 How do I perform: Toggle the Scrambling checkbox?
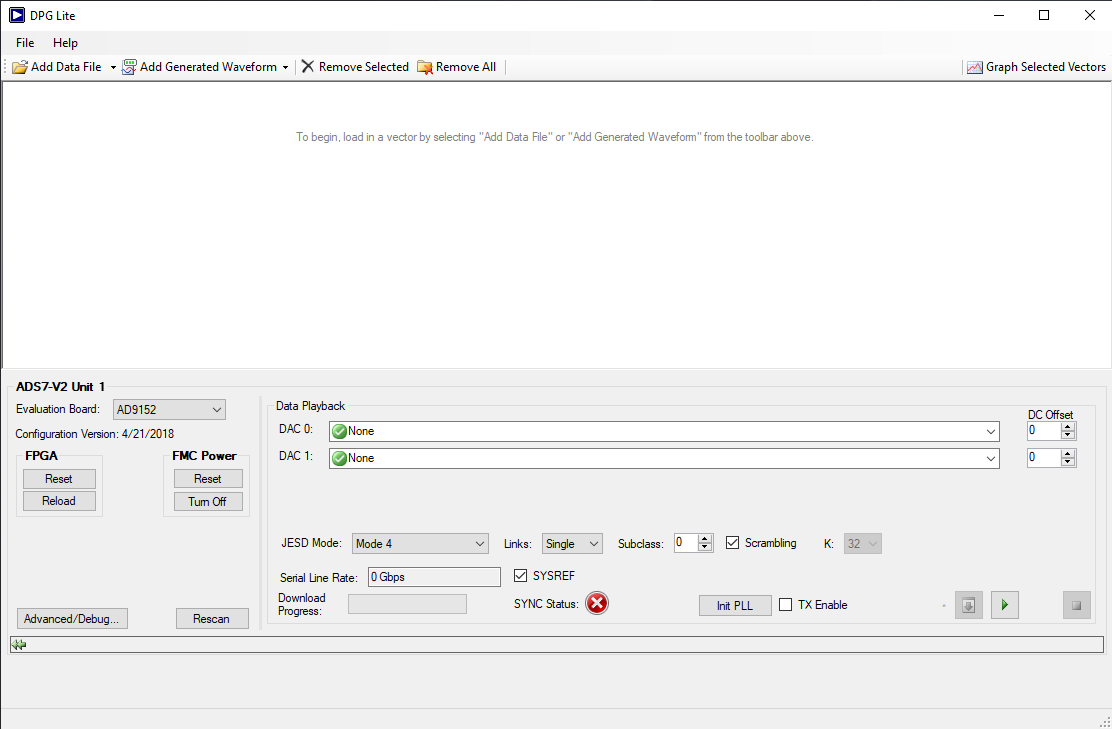click(x=733, y=542)
